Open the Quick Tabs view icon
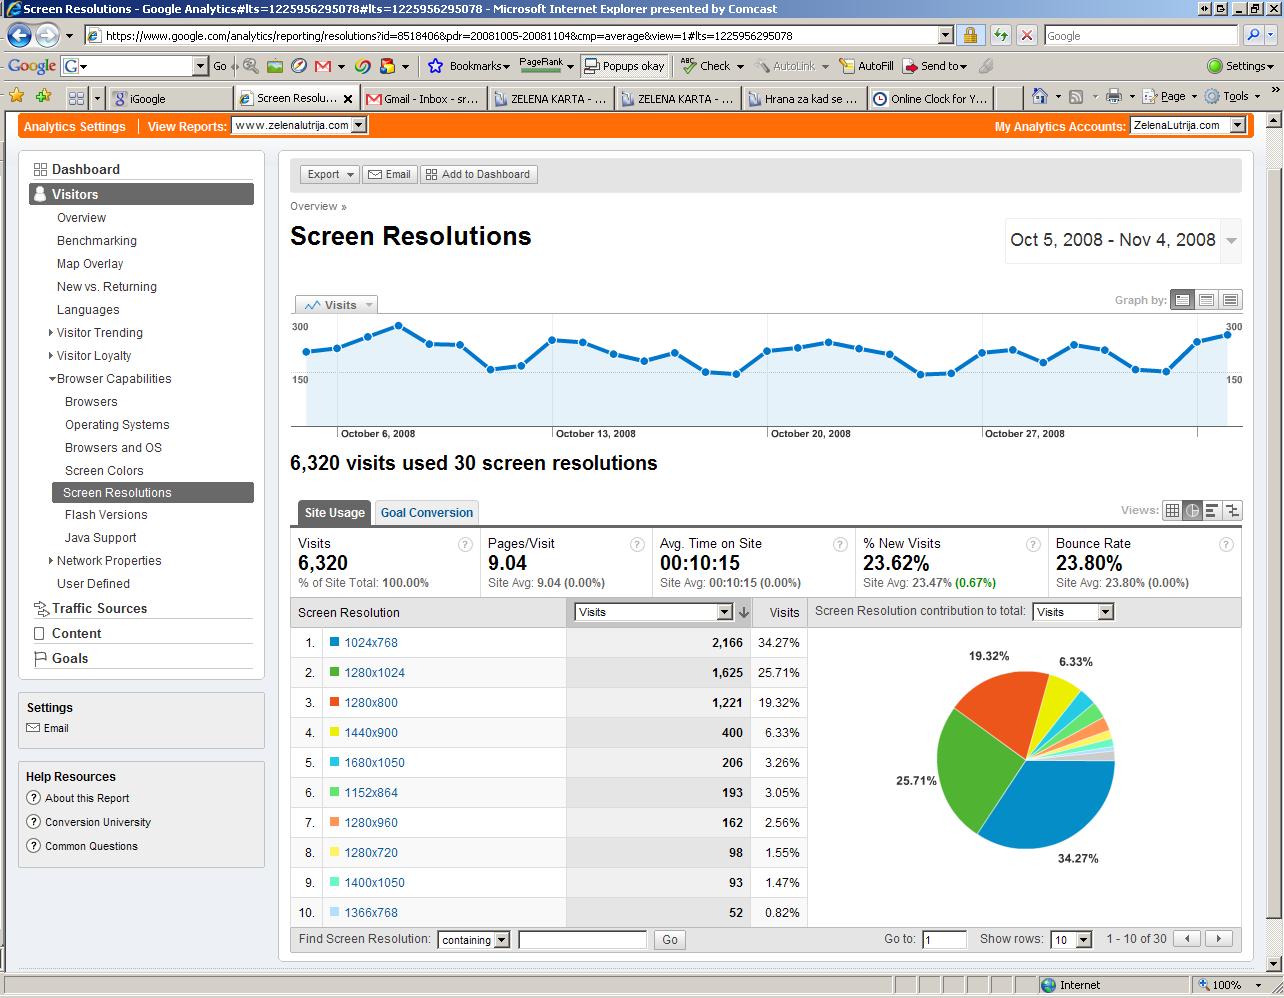The height and width of the screenshot is (998, 1284). [76, 98]
